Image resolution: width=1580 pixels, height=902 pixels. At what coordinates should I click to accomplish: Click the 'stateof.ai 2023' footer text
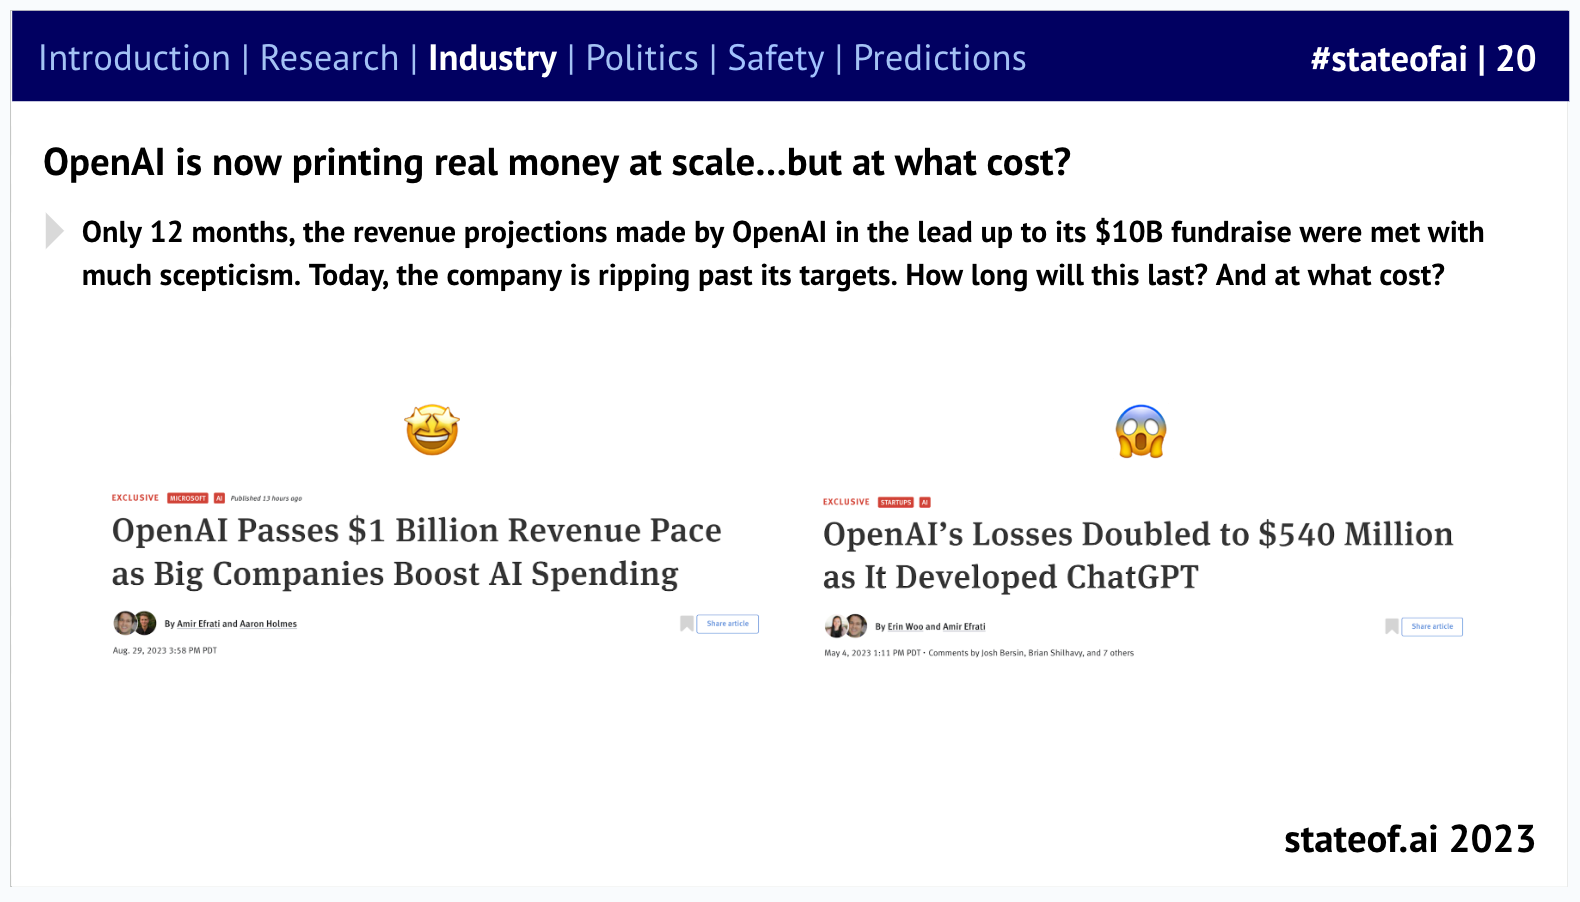click(x=1409, y=839)
